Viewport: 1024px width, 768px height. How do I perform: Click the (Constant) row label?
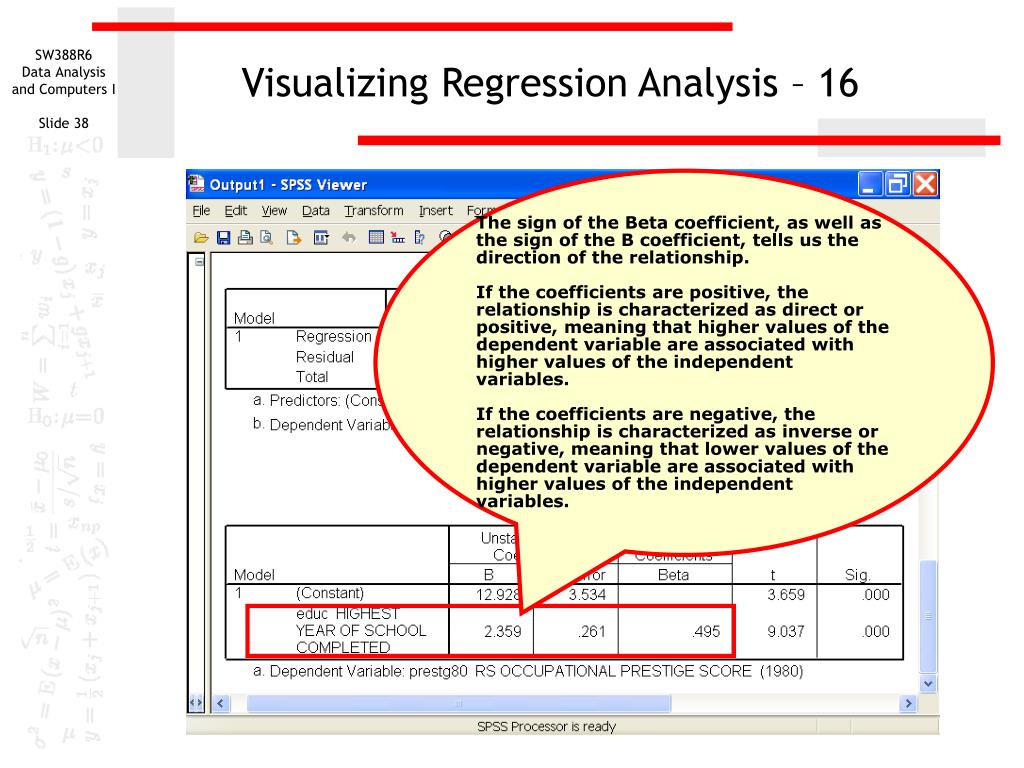[330, 593]
